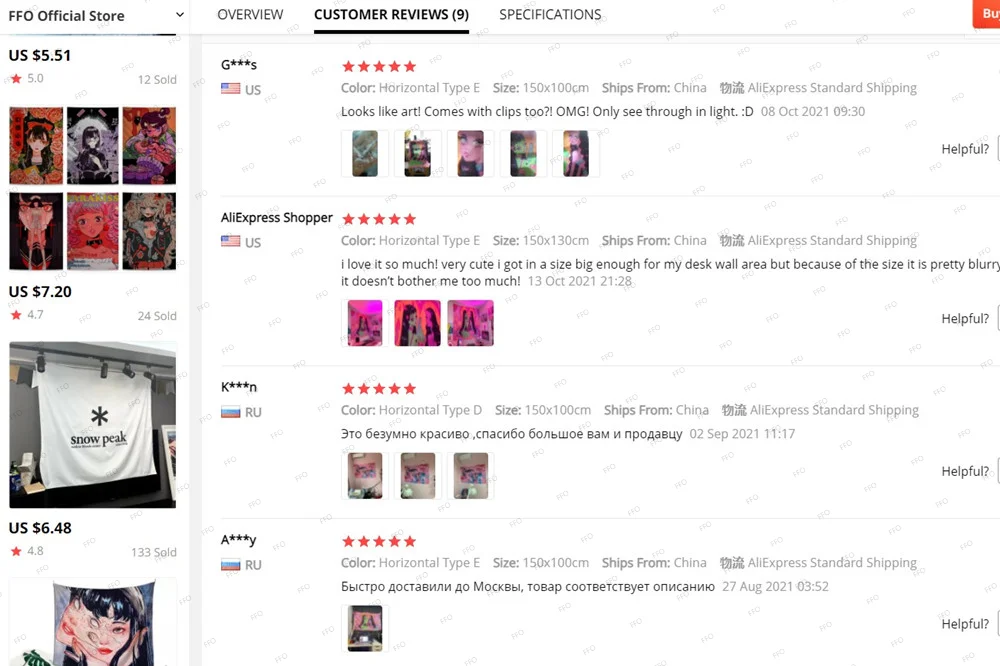The image size is (1000, 666).
Task: Open the photo in A***y review
Action: pos(365,628)
